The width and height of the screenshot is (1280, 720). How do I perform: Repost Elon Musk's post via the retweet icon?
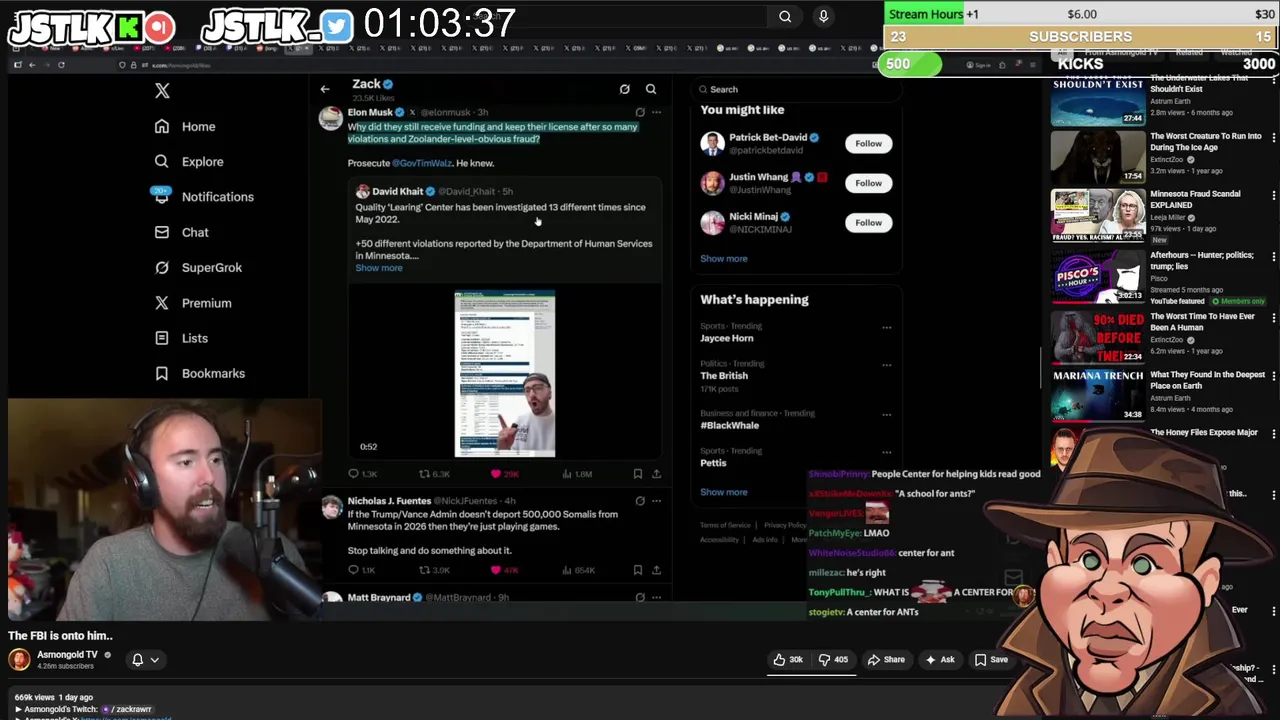pos(424,474)
